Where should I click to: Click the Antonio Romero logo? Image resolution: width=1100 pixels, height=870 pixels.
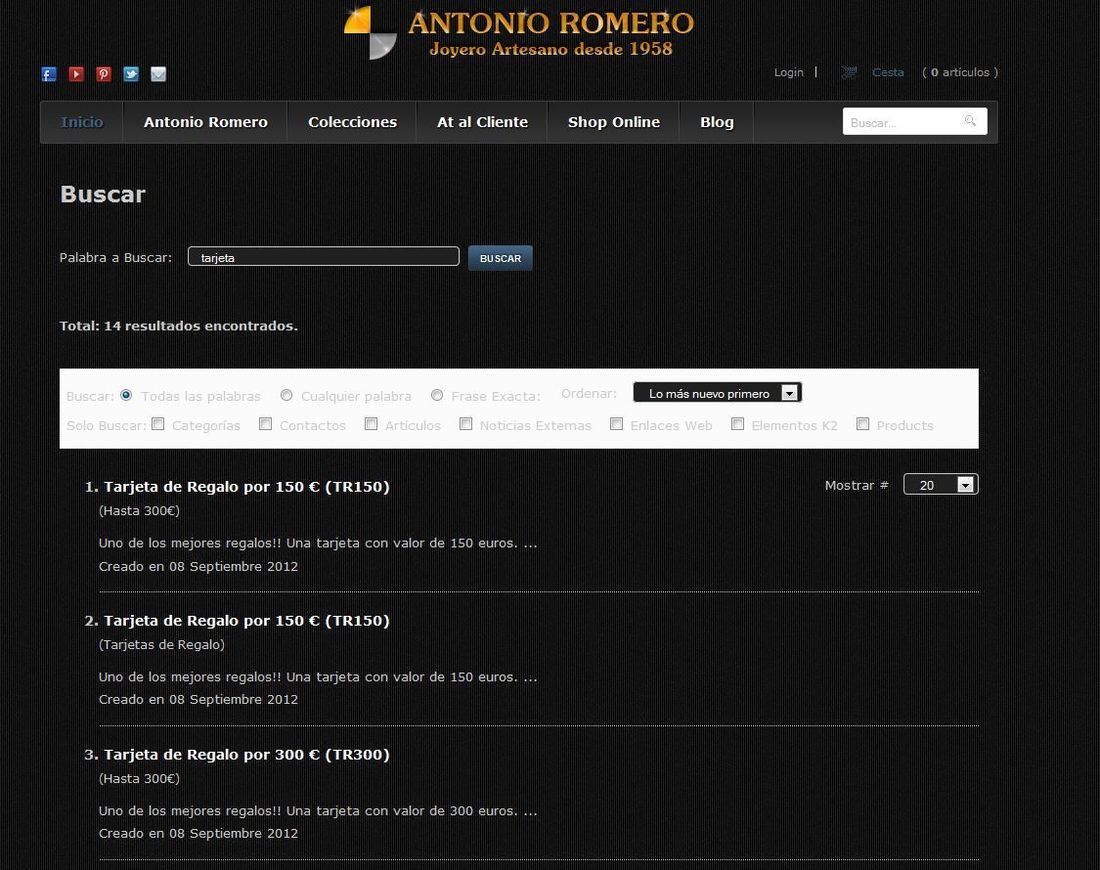point(519,32)
